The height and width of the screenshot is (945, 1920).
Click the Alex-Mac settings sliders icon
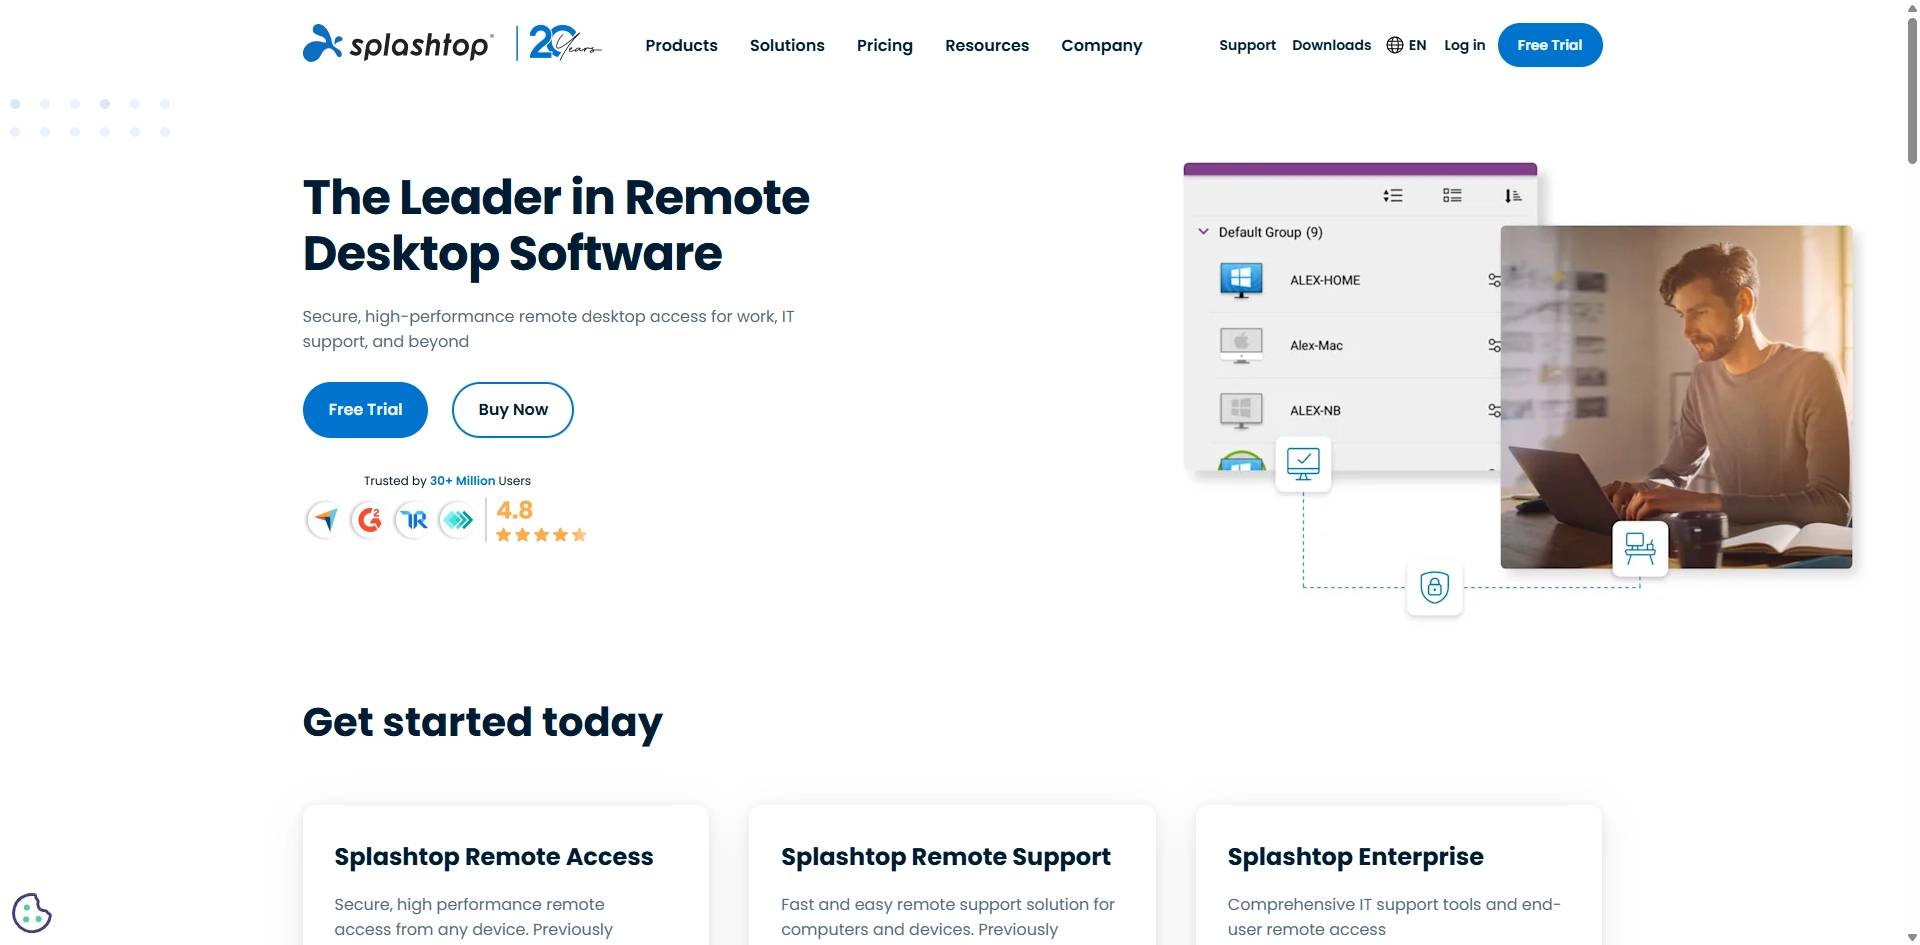[1494, 345]
